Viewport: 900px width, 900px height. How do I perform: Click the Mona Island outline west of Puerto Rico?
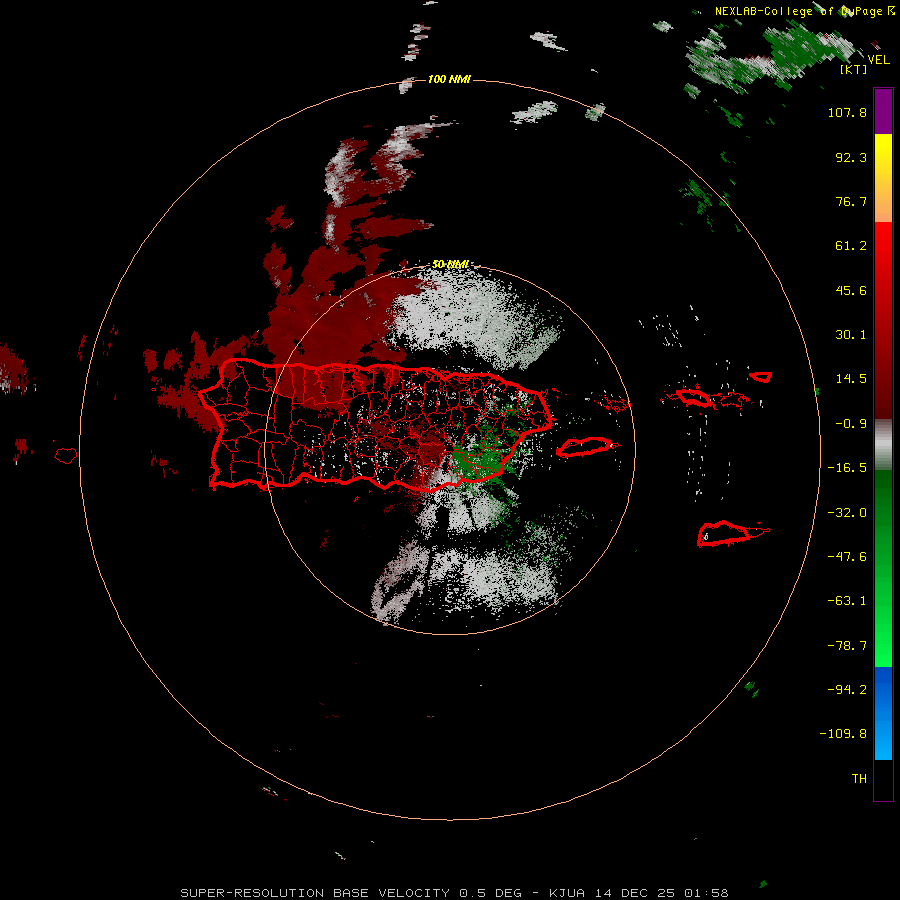[66, 455]
